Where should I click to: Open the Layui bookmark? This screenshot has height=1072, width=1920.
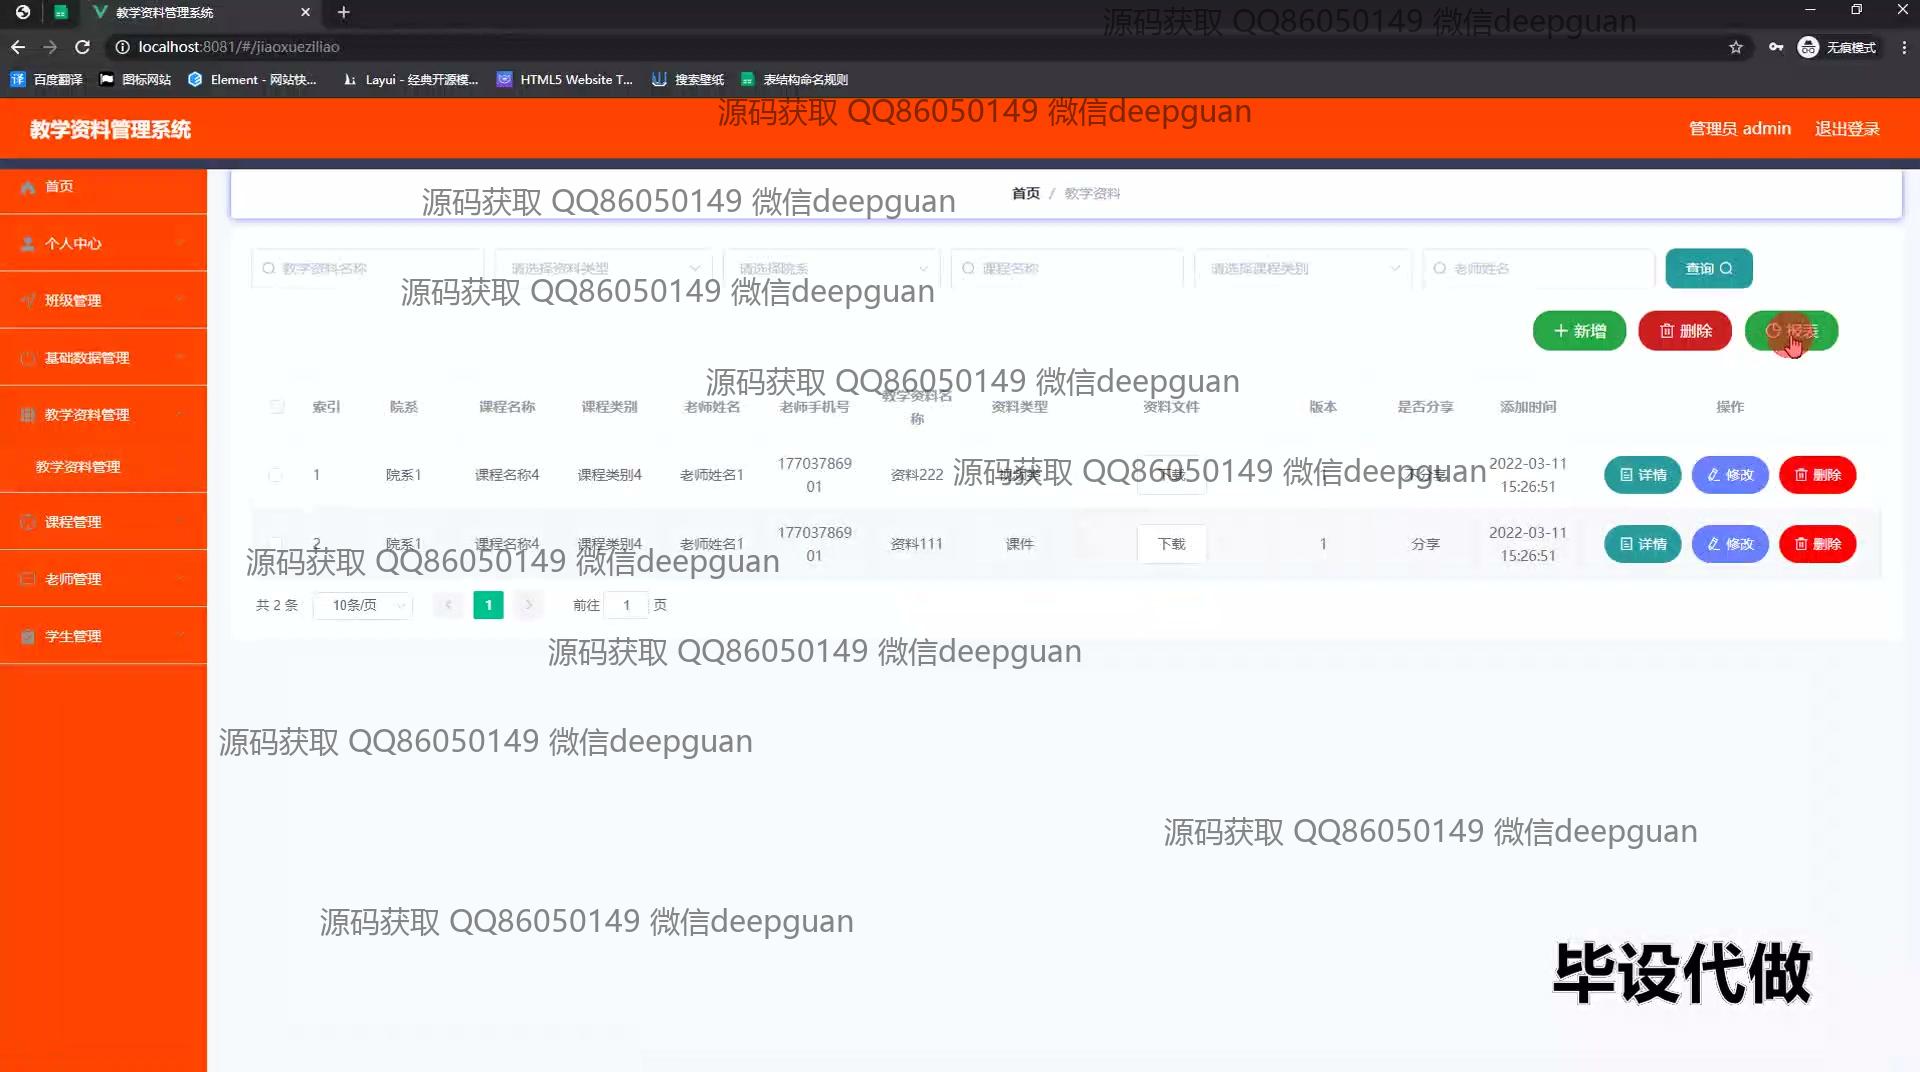tap(410, 80)
